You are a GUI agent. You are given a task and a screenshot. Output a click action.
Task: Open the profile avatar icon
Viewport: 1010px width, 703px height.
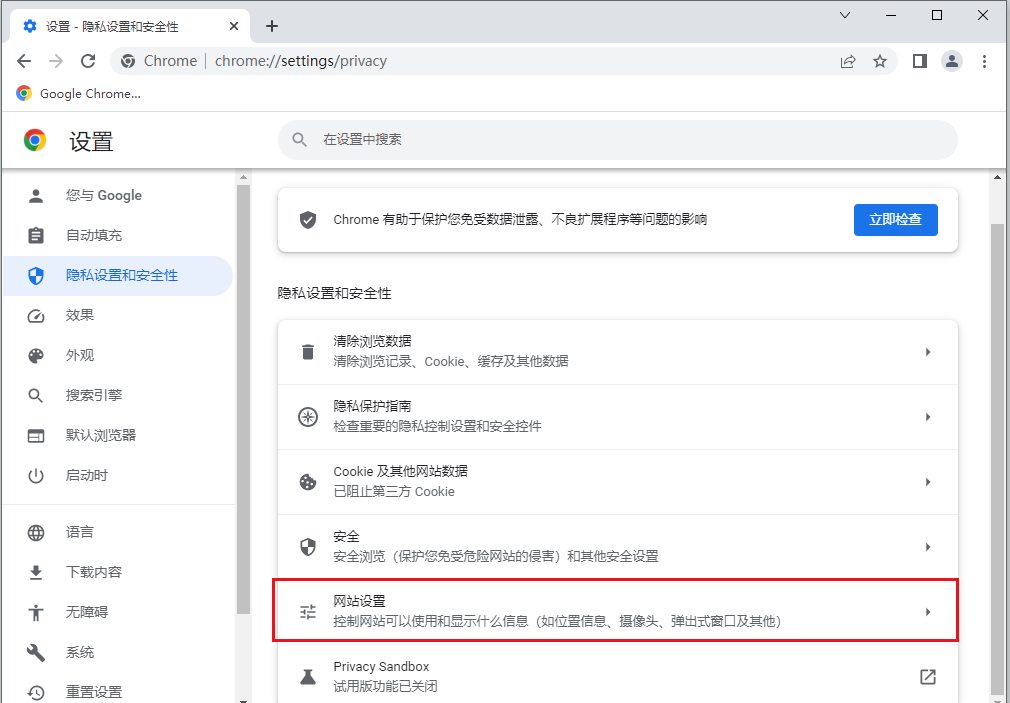point(951,61)
